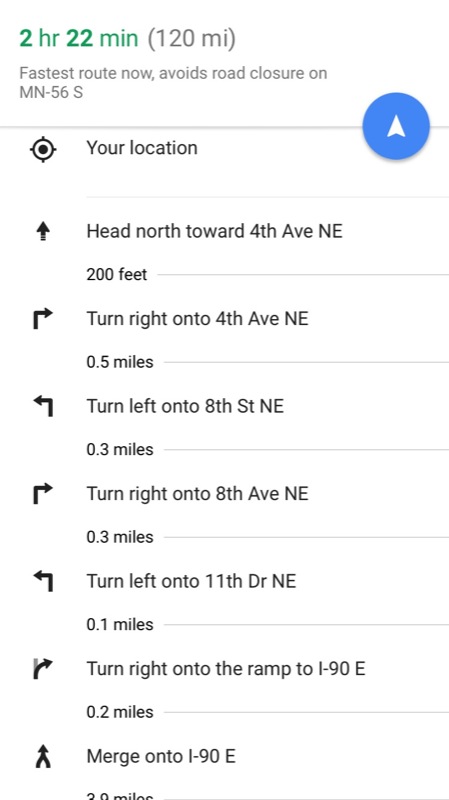Click the Your location target icon
This screenshot has height=800, width=449.
(x=43, y=149)
